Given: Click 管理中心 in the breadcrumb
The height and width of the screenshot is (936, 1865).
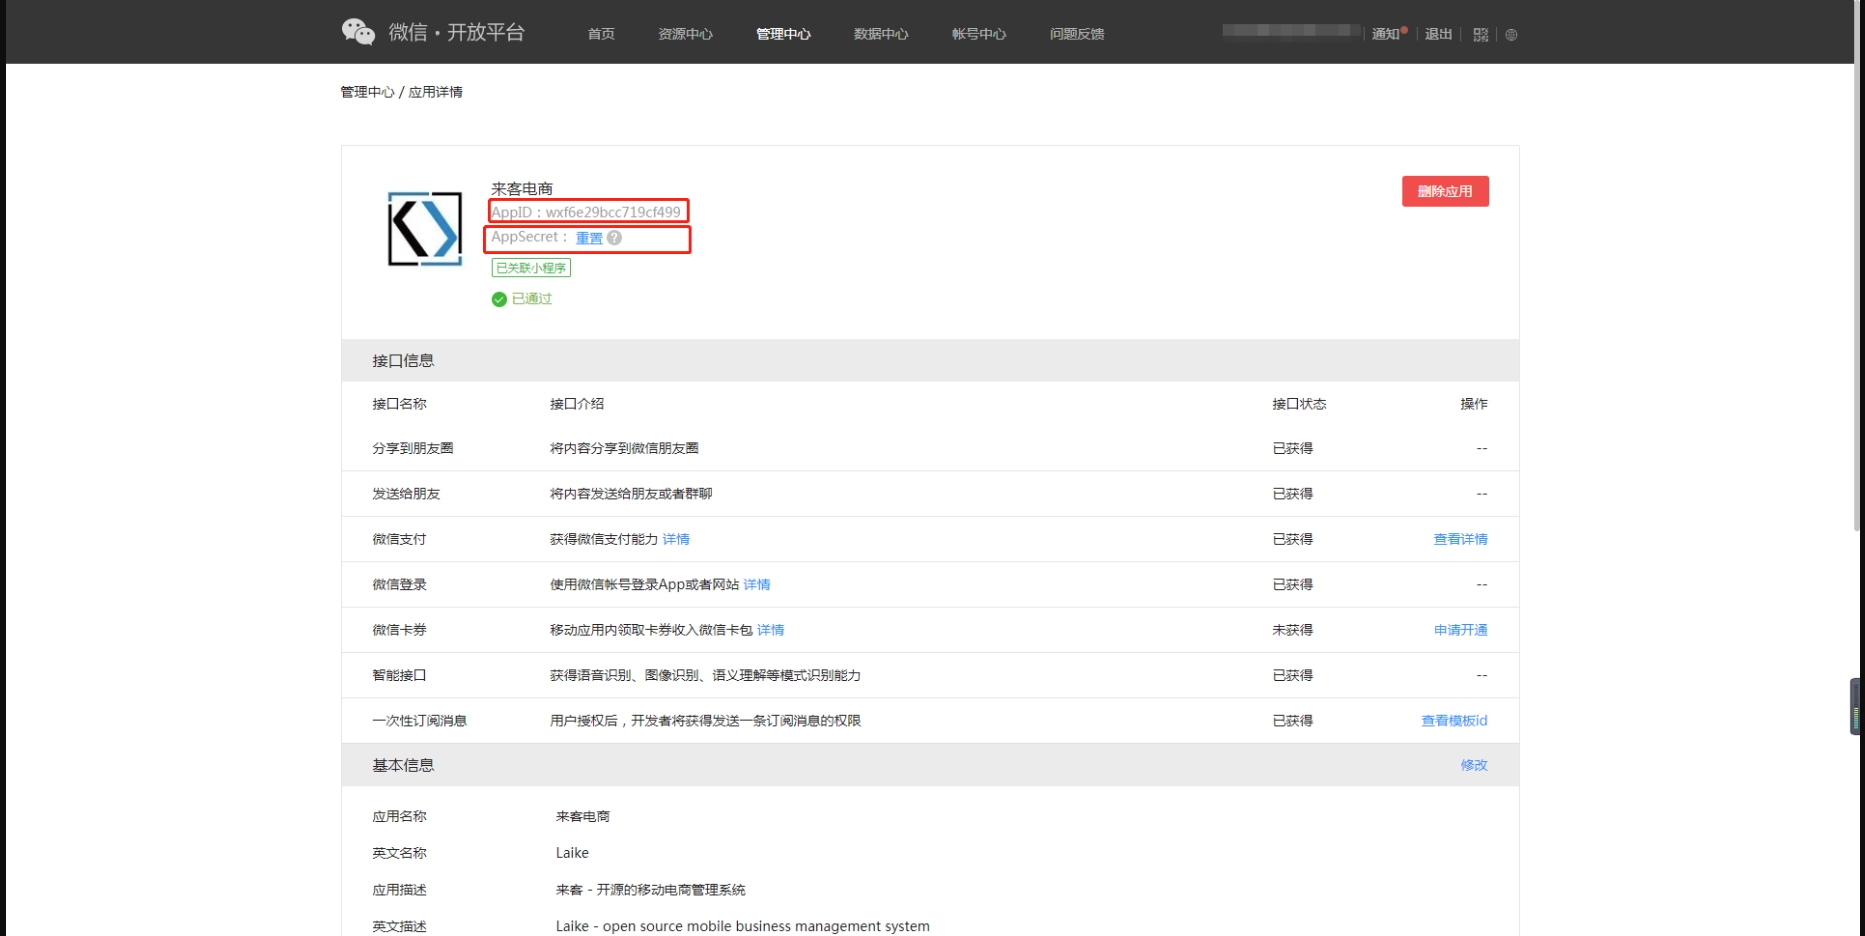Looking at the screenshot, I should pyautogui.click(x=367, y=92).
